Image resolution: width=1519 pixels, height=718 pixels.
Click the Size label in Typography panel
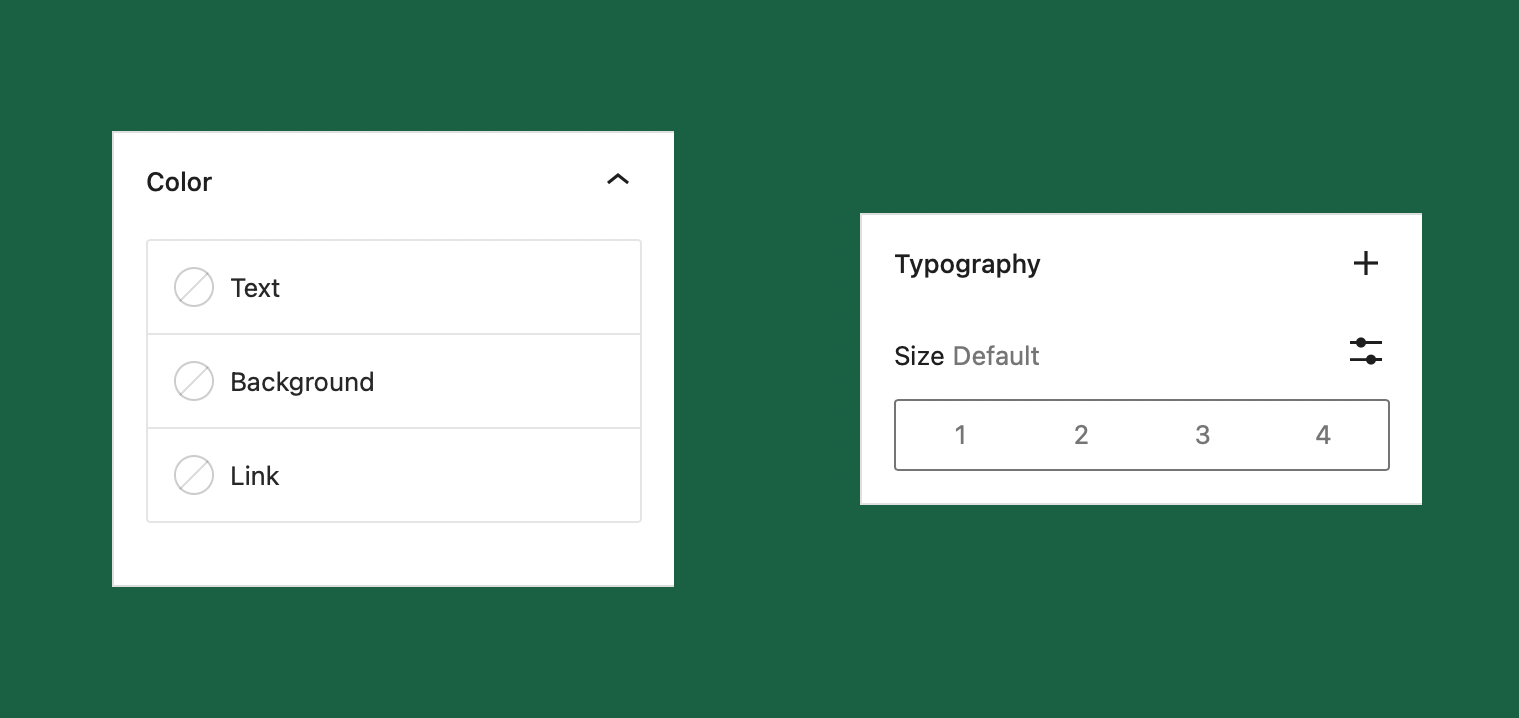pyautogui.click(x=919, y=356)
